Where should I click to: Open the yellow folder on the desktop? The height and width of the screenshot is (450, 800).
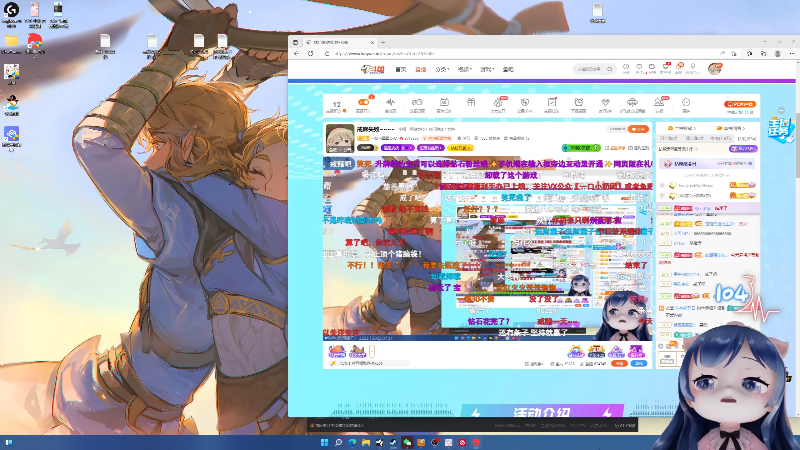(x=11, y=43)
